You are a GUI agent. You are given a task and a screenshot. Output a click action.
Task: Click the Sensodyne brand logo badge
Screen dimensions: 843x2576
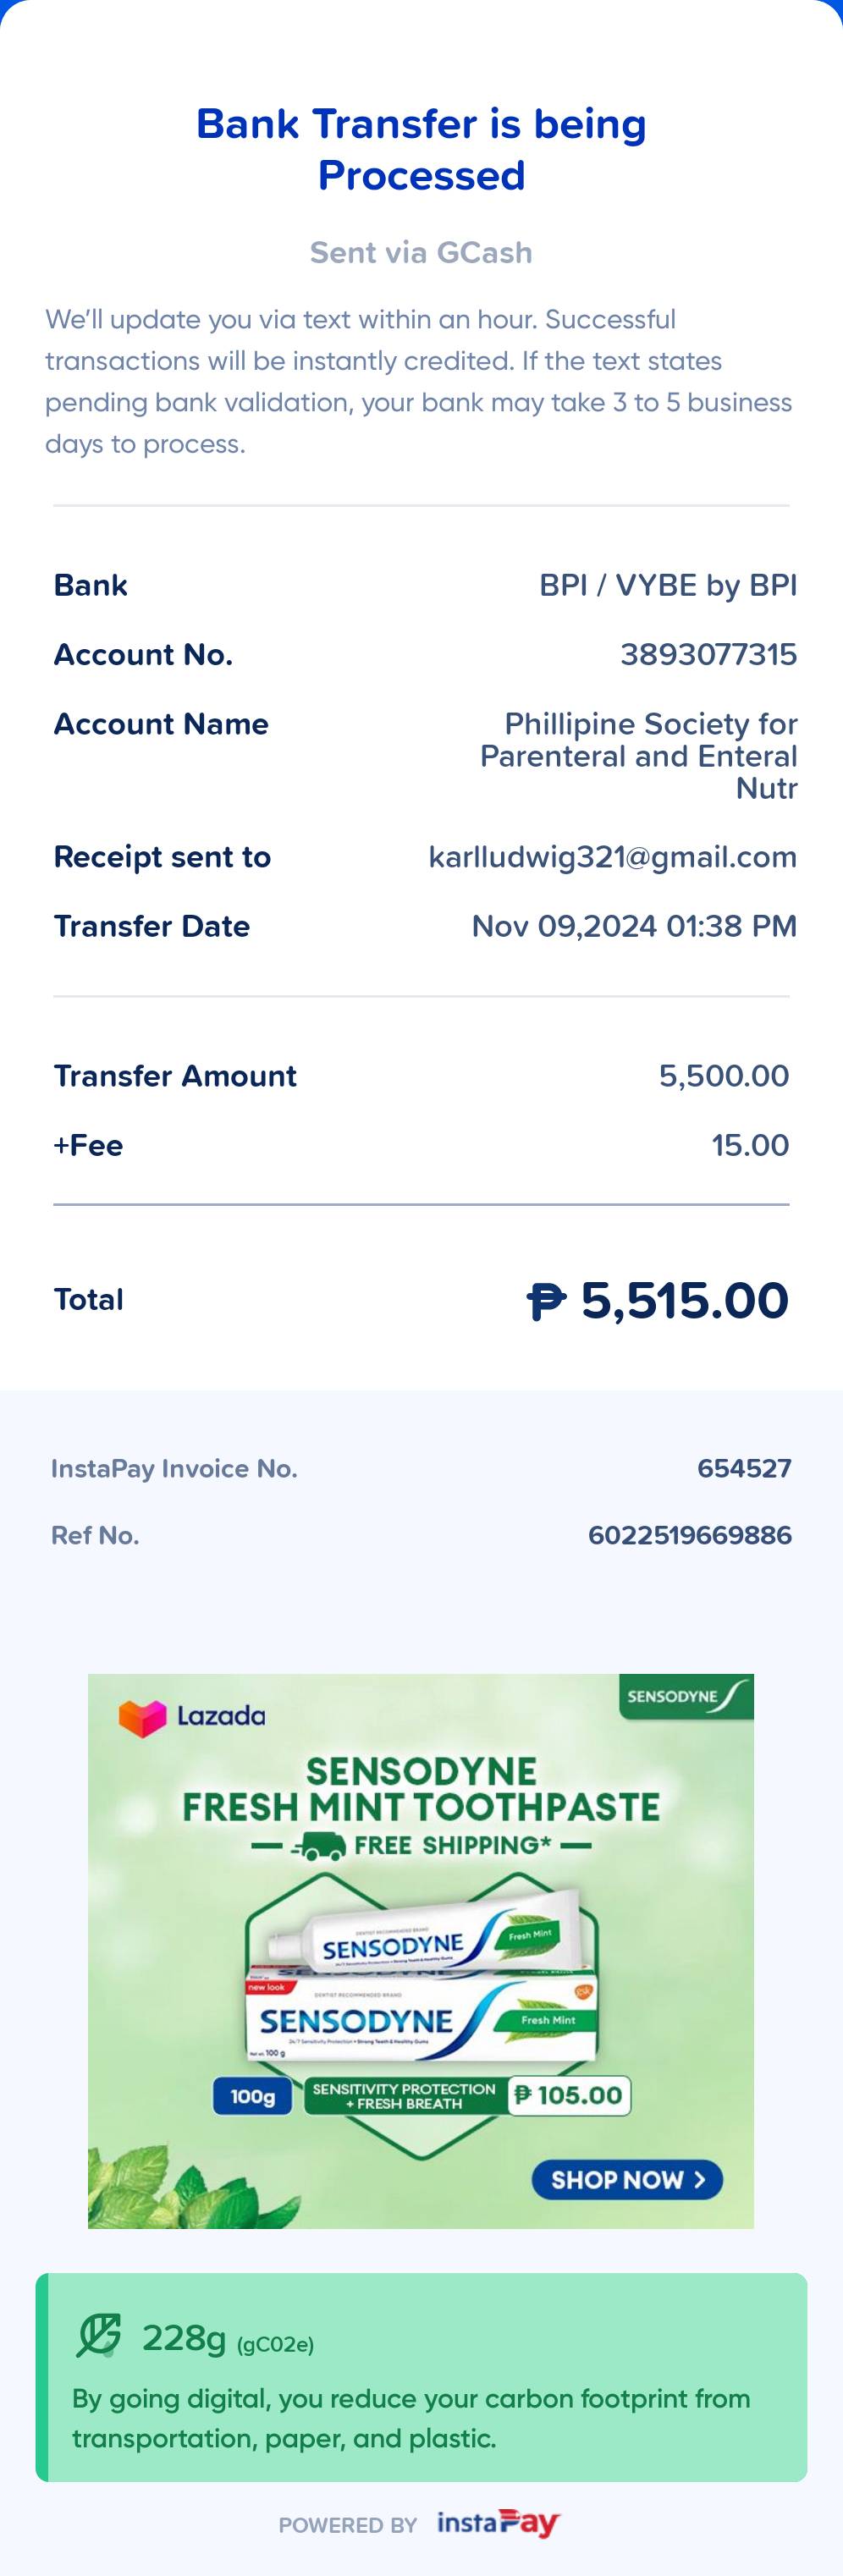[686, 1697]
